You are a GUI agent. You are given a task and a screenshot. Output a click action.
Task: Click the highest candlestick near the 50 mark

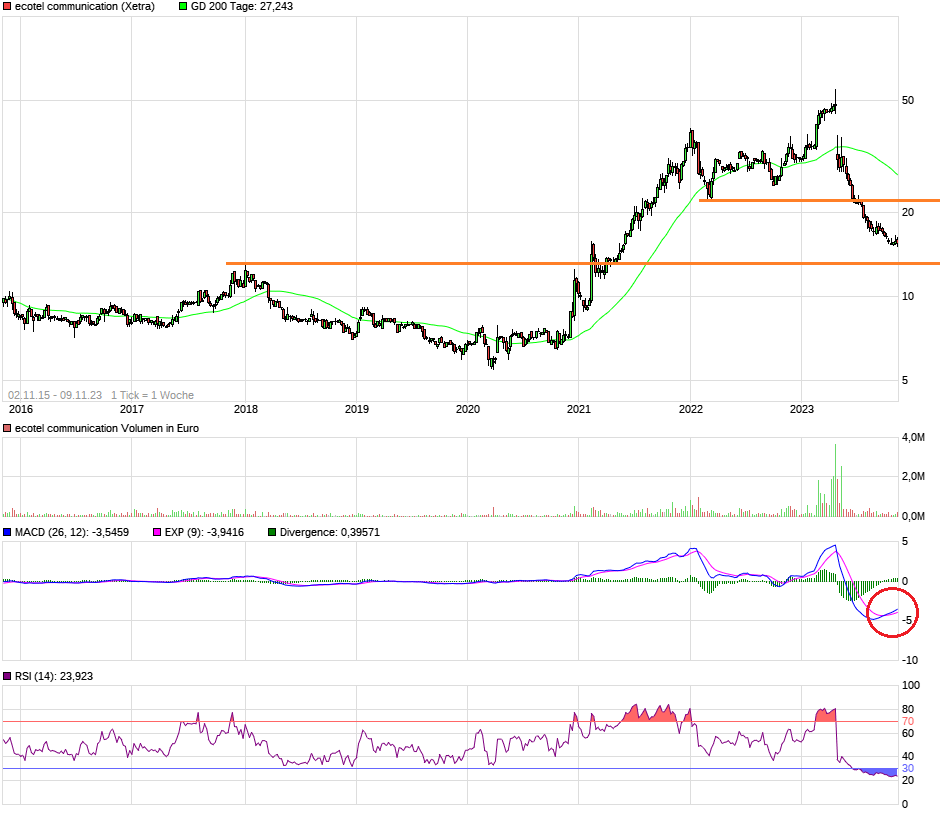pyautogui.click(x=836, y=98)
